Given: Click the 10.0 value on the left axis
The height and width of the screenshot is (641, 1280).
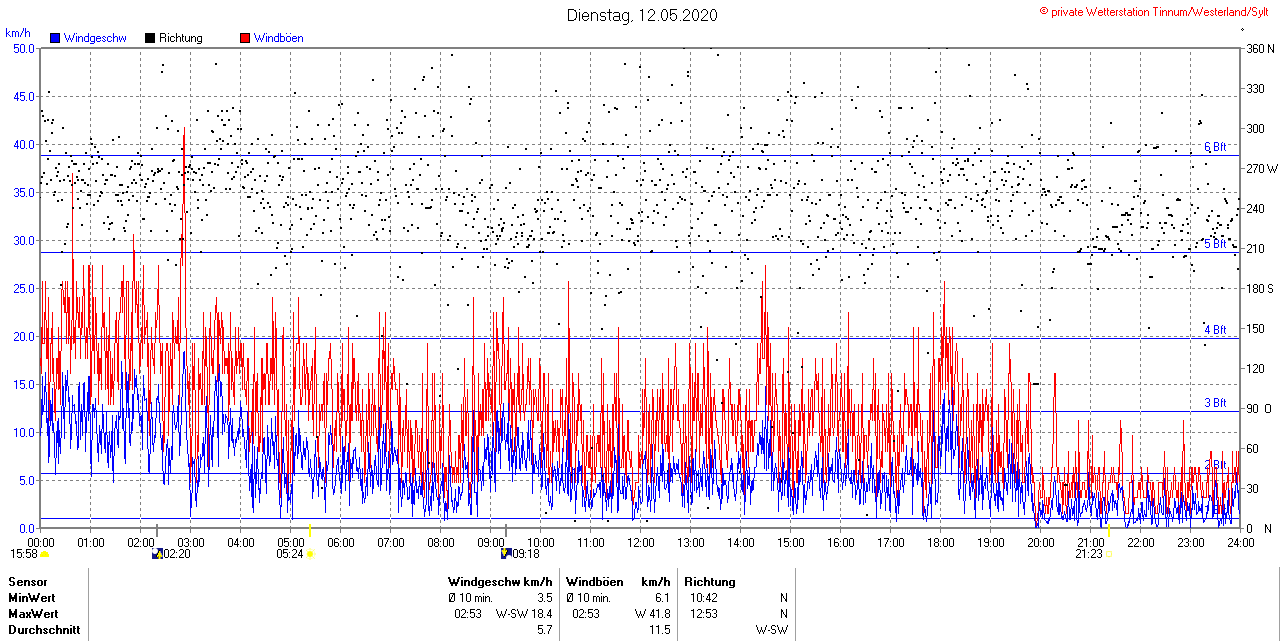Looking at the screenshot, I should pos(24,432).
